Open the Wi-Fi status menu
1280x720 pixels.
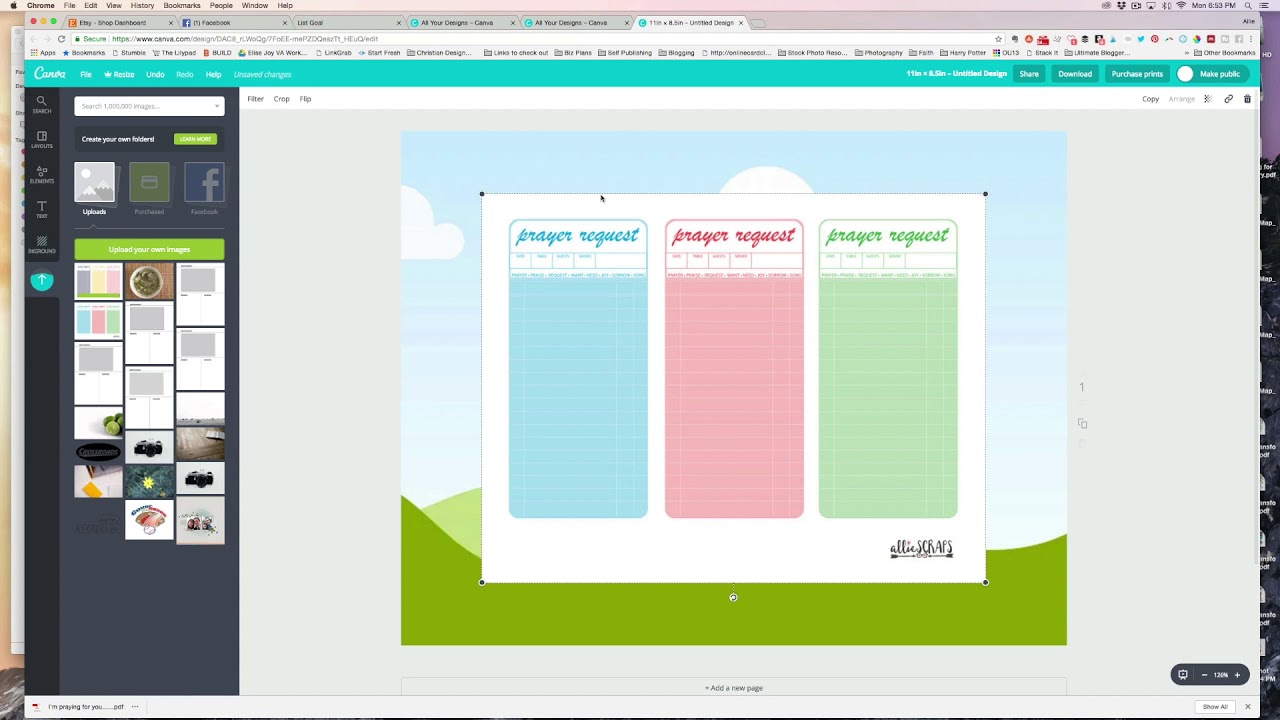[x=1181, y=6]
